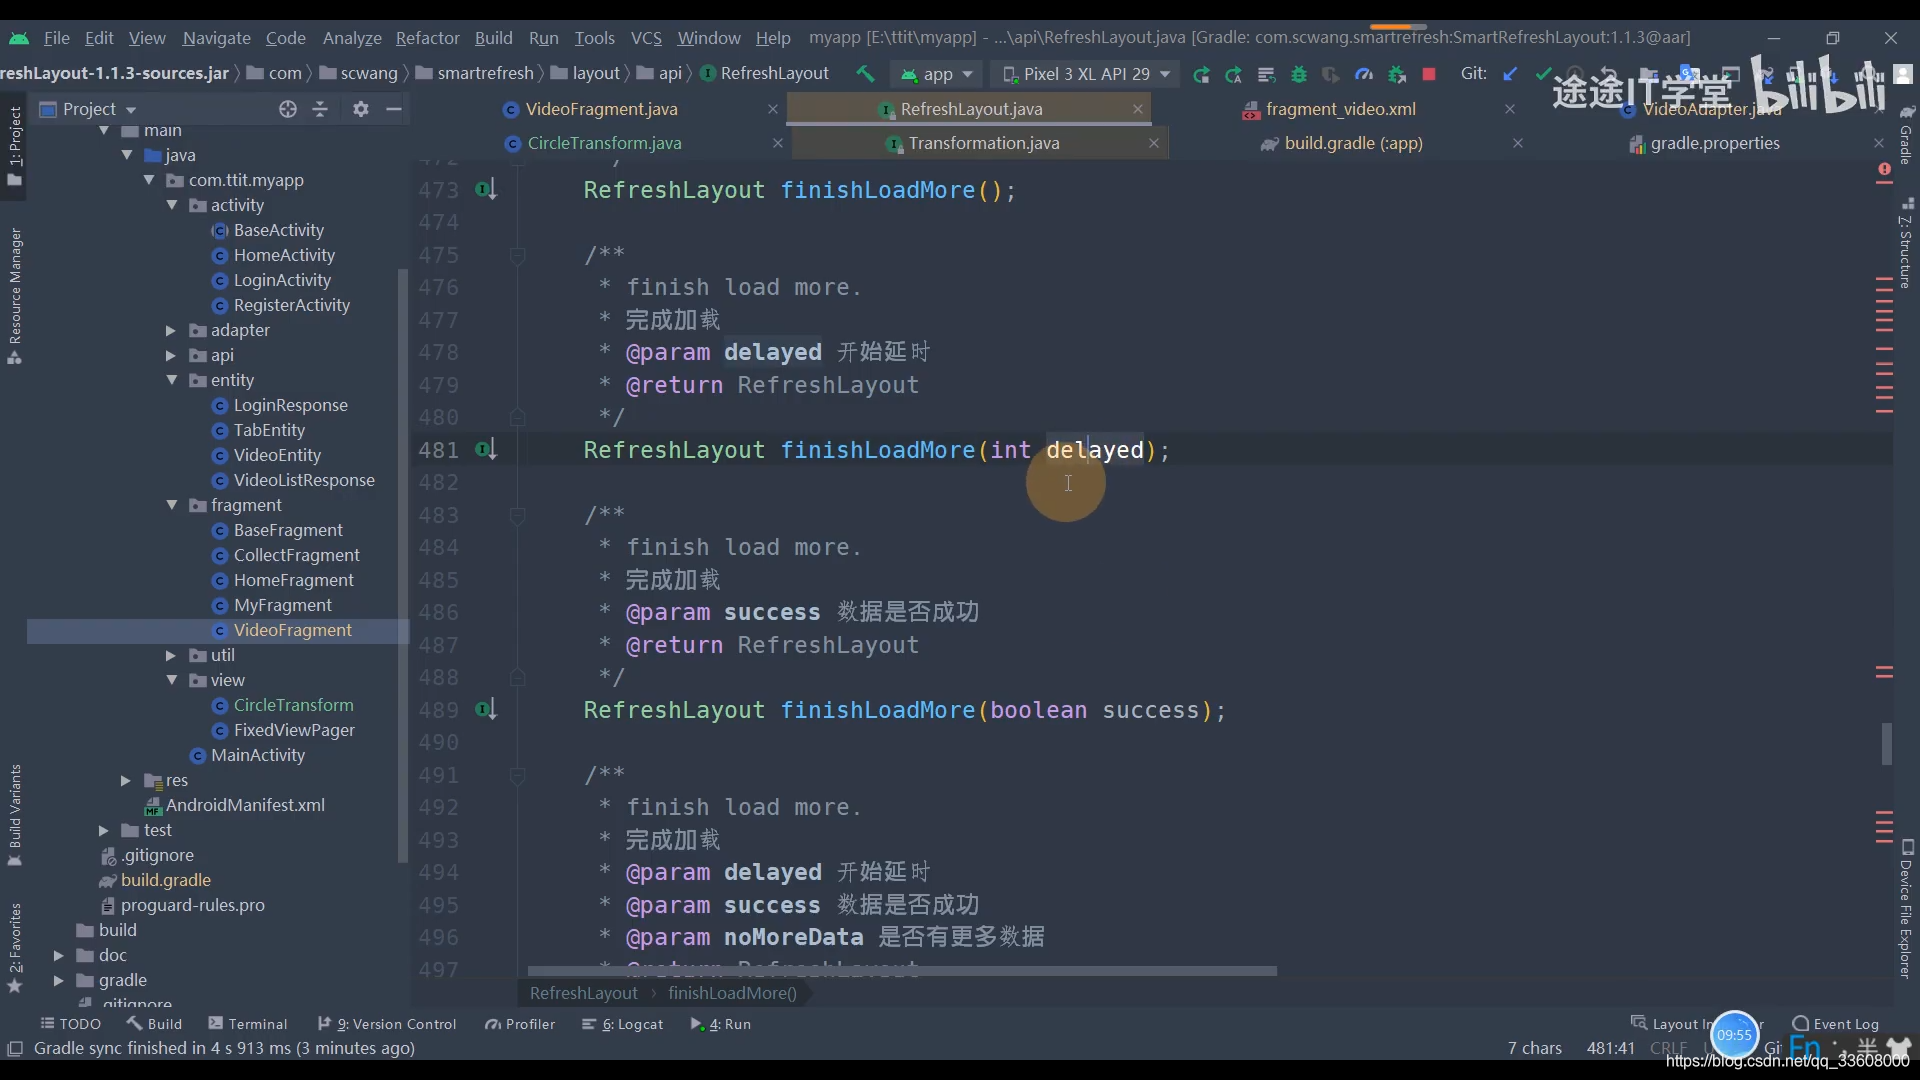Fold the Javadoc comment at line 475

(517, 255)
